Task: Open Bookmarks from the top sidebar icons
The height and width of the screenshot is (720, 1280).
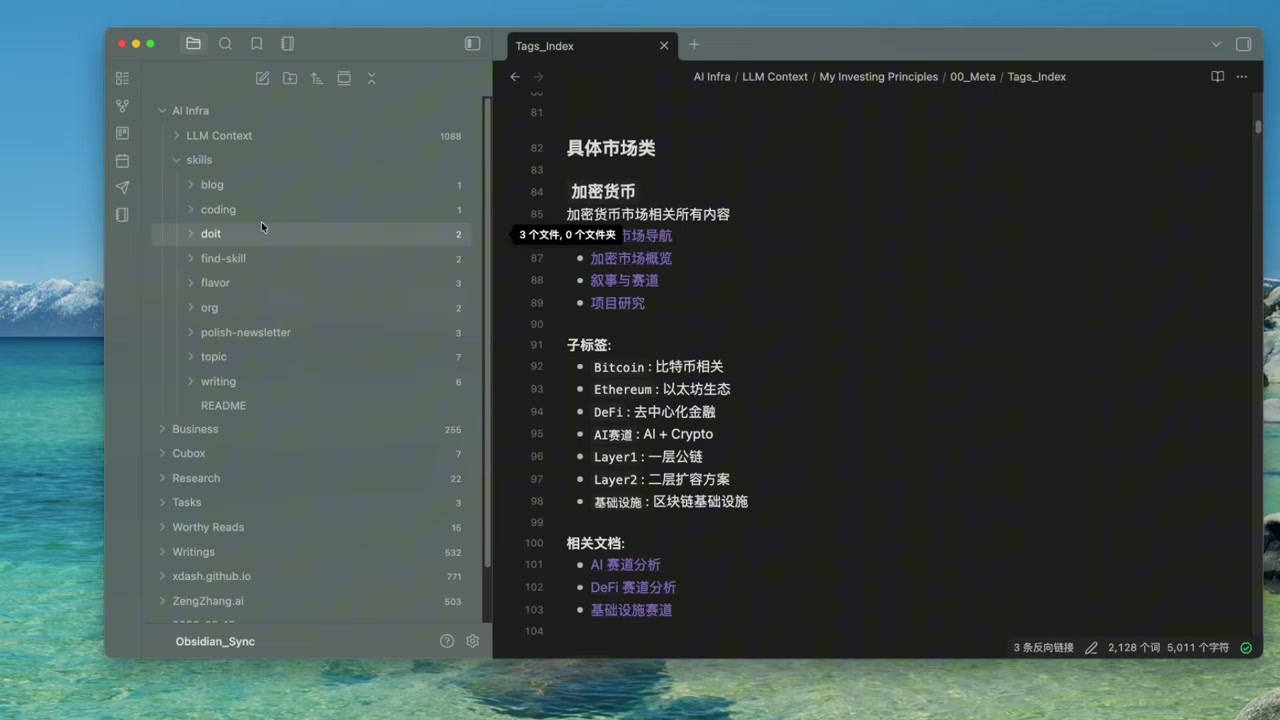Action: 256,43
